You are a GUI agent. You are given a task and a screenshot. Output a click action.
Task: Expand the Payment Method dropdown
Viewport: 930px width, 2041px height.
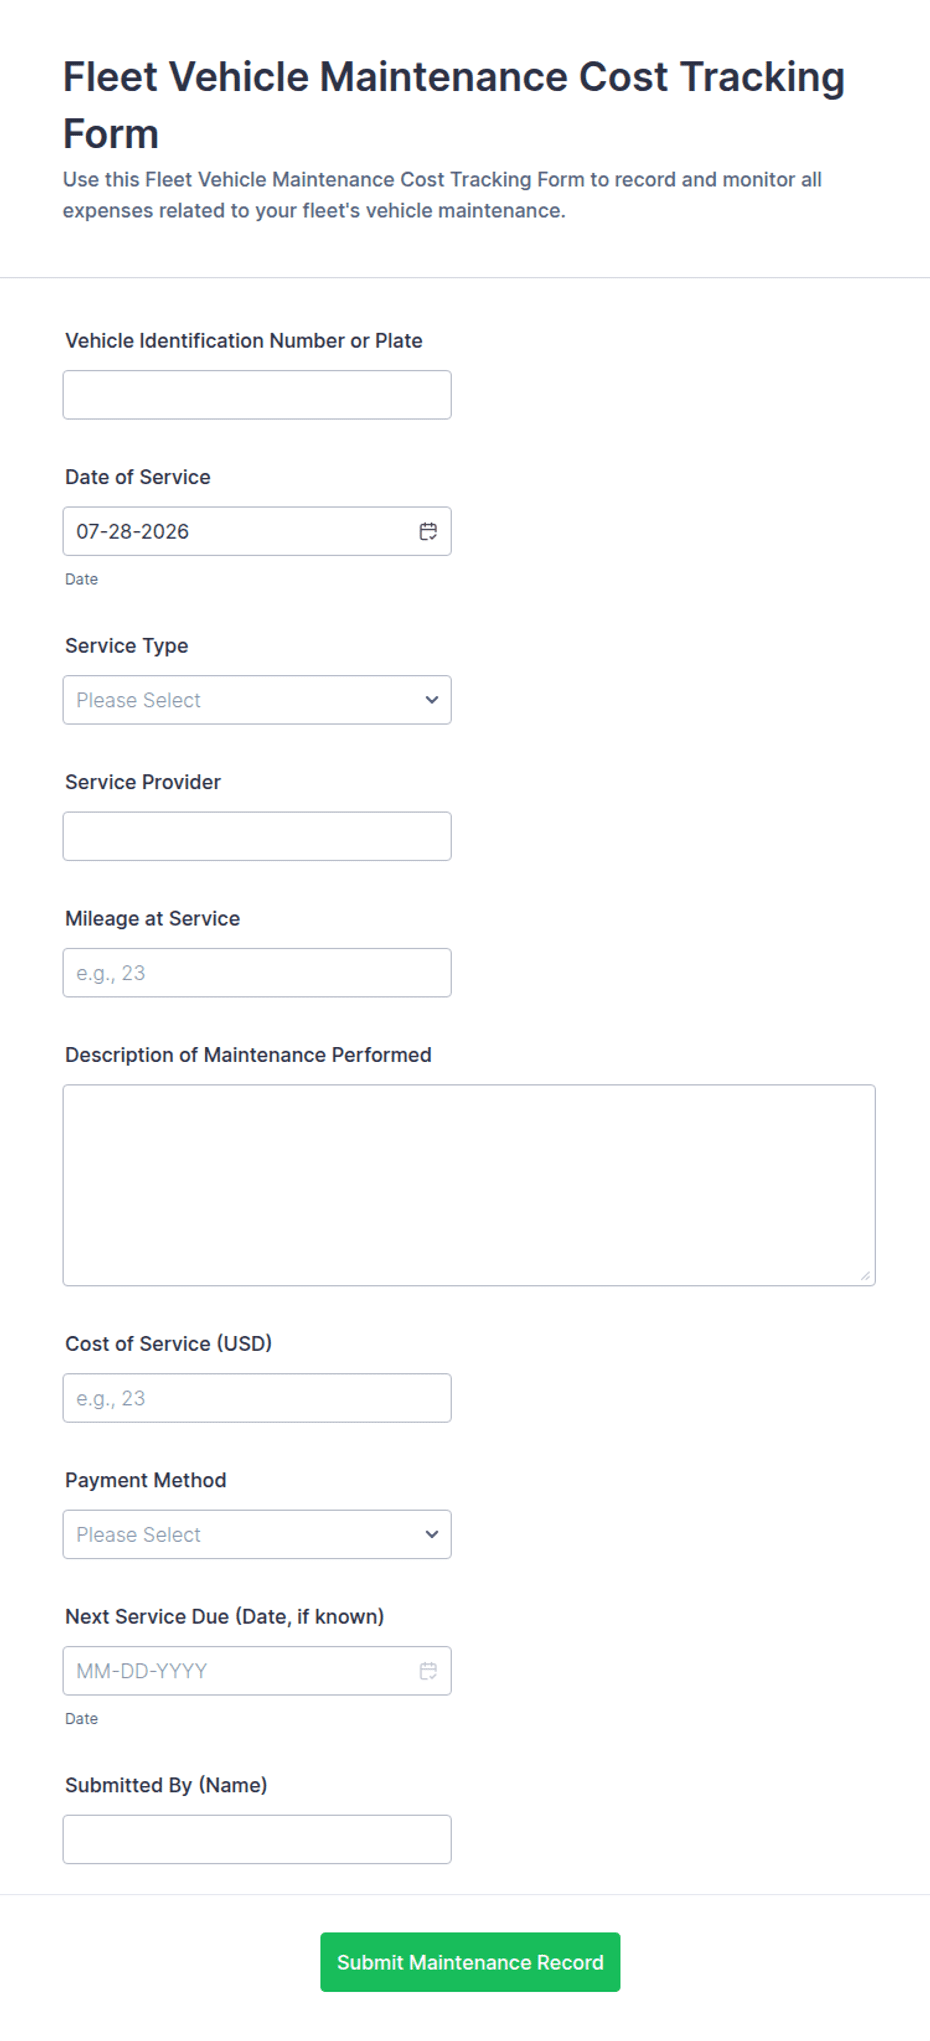click(257, 1534)
